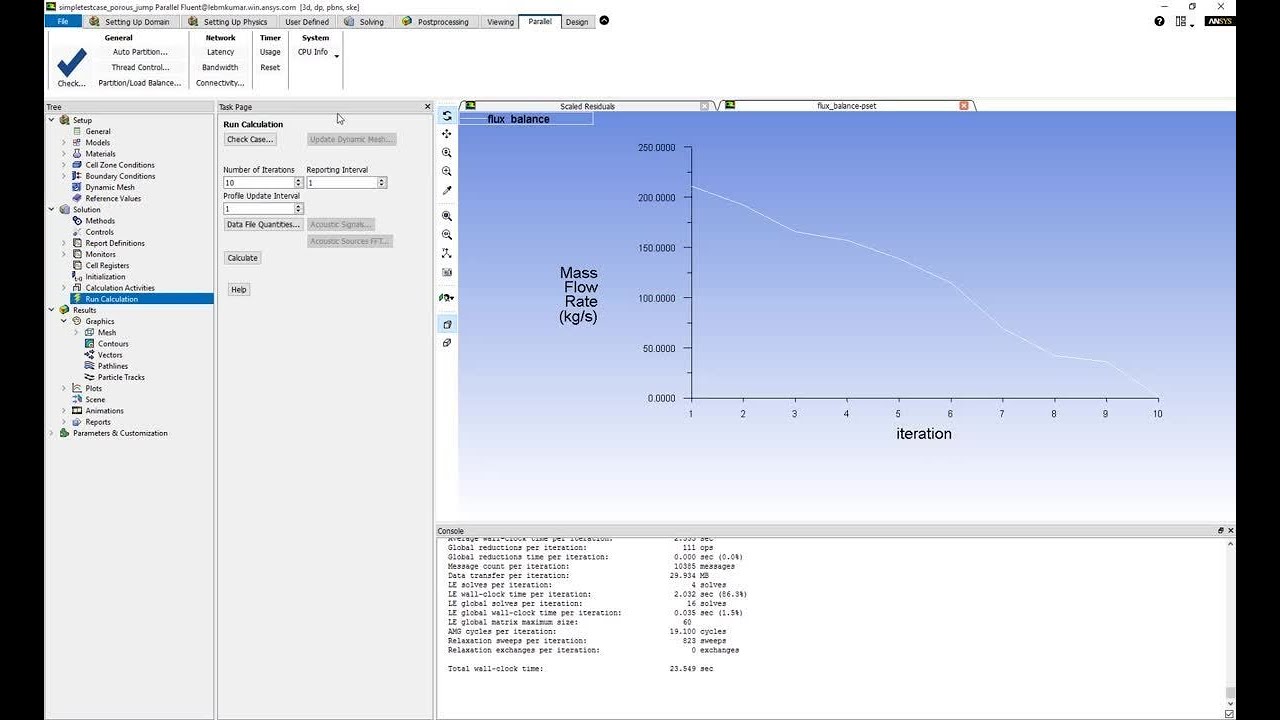The height and width of the screenshot is (720, 1280).
Task: Click the refresh display icon in graphics toolbar
Action: coord(447,116)
